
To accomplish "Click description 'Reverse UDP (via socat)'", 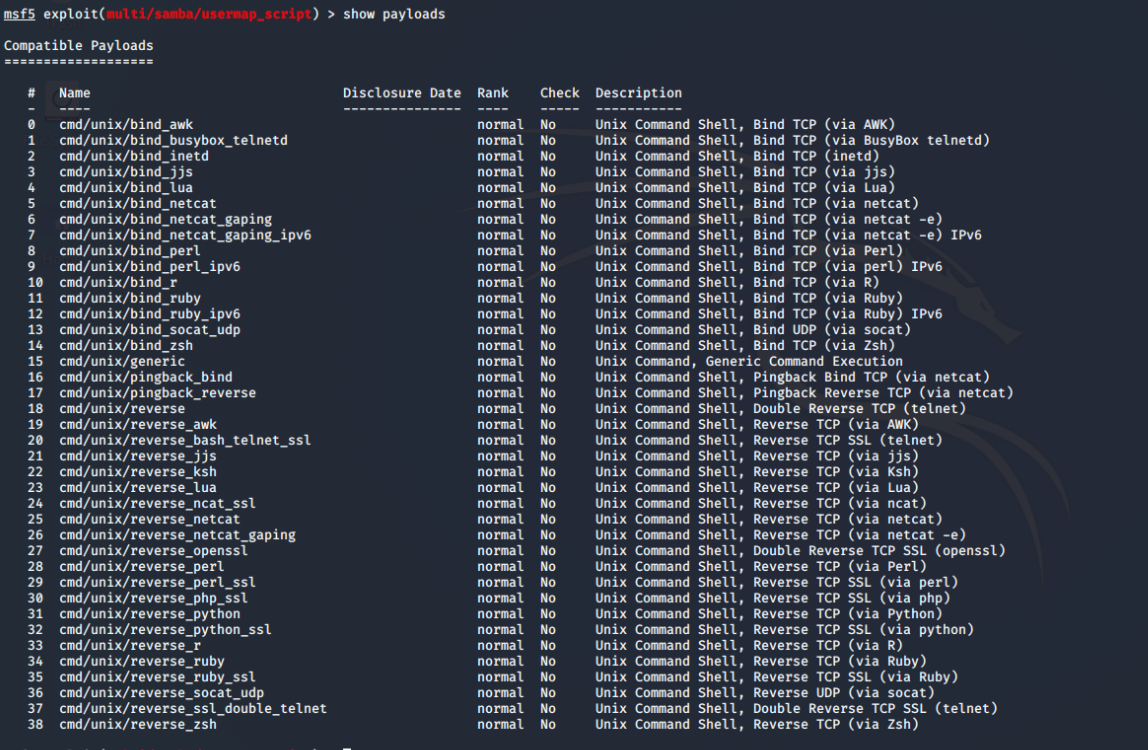I will click(x=843, y=693).
